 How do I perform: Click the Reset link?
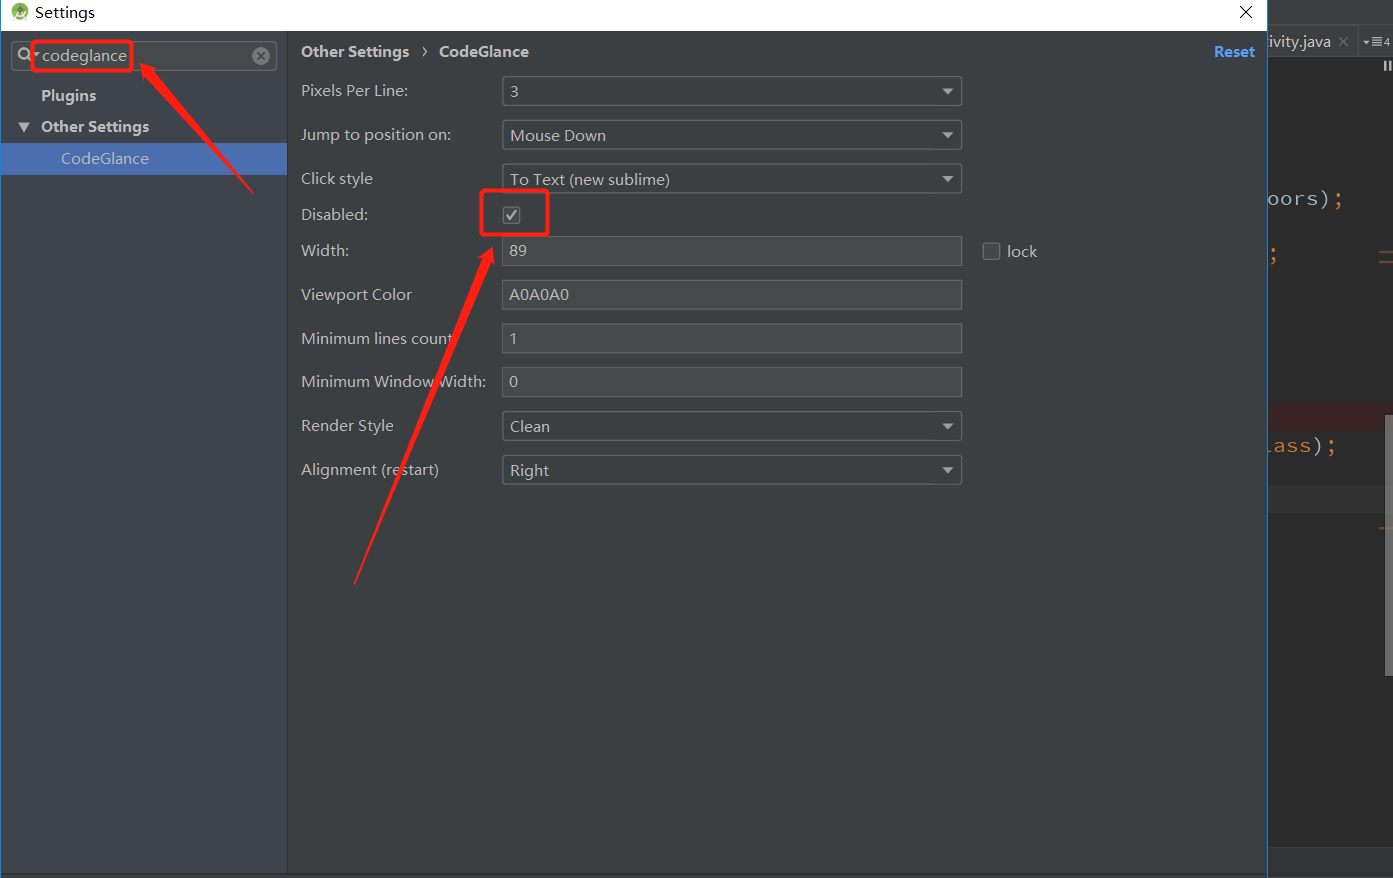1233,51
